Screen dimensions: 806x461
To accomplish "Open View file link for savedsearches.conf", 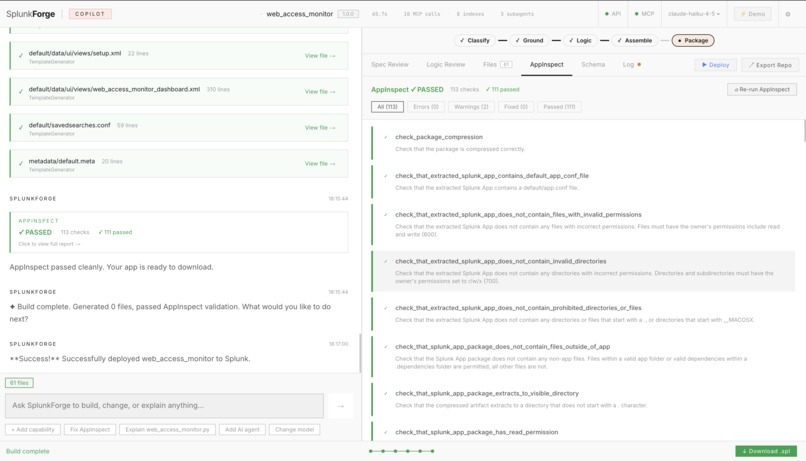I will tap(320, 127).
